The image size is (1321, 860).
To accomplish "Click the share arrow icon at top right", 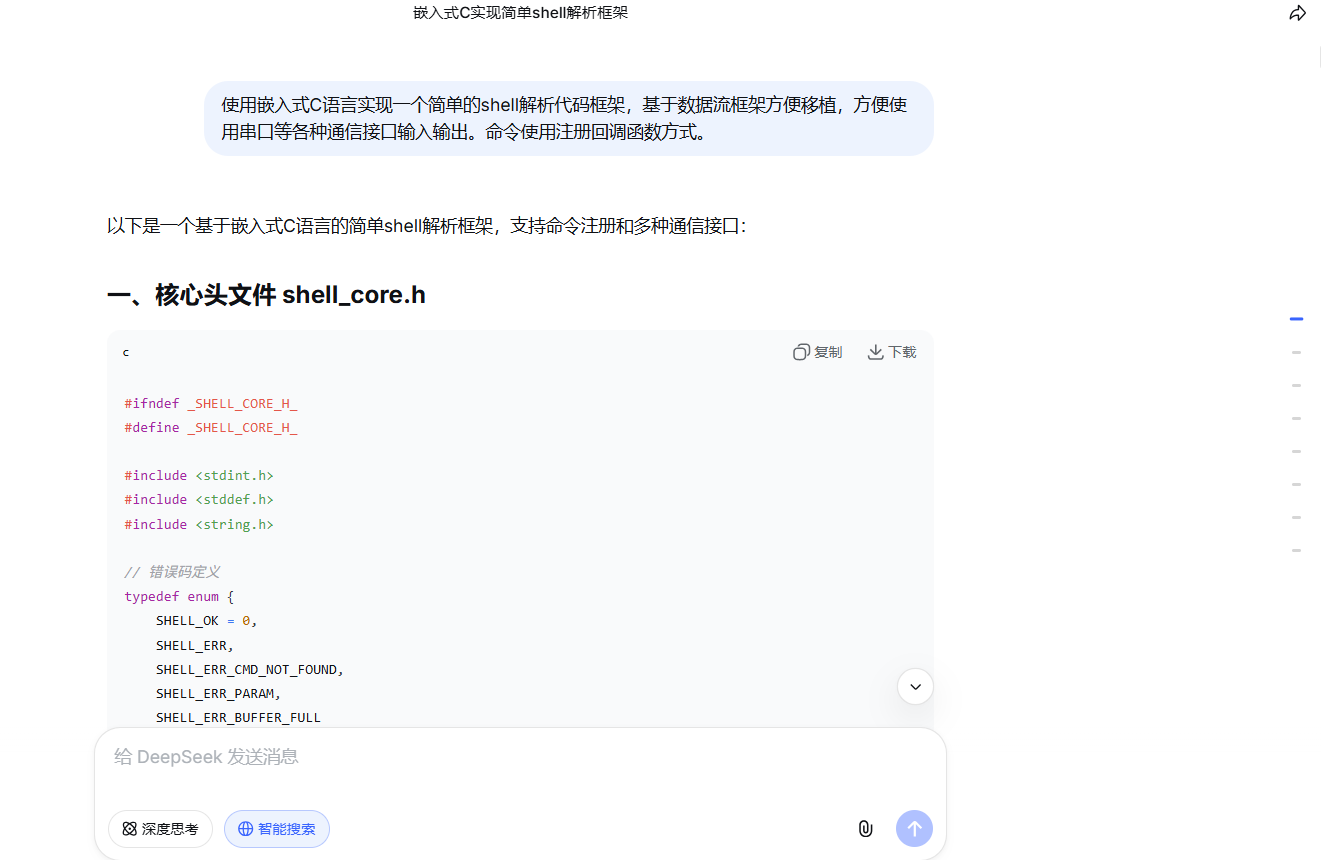I will 1297,14.
